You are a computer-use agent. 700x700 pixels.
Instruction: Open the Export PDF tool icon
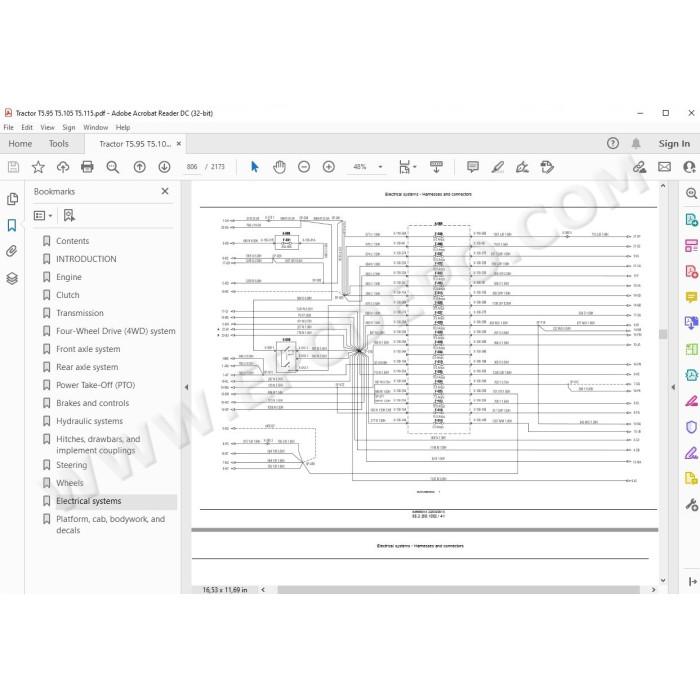(691, 220)
